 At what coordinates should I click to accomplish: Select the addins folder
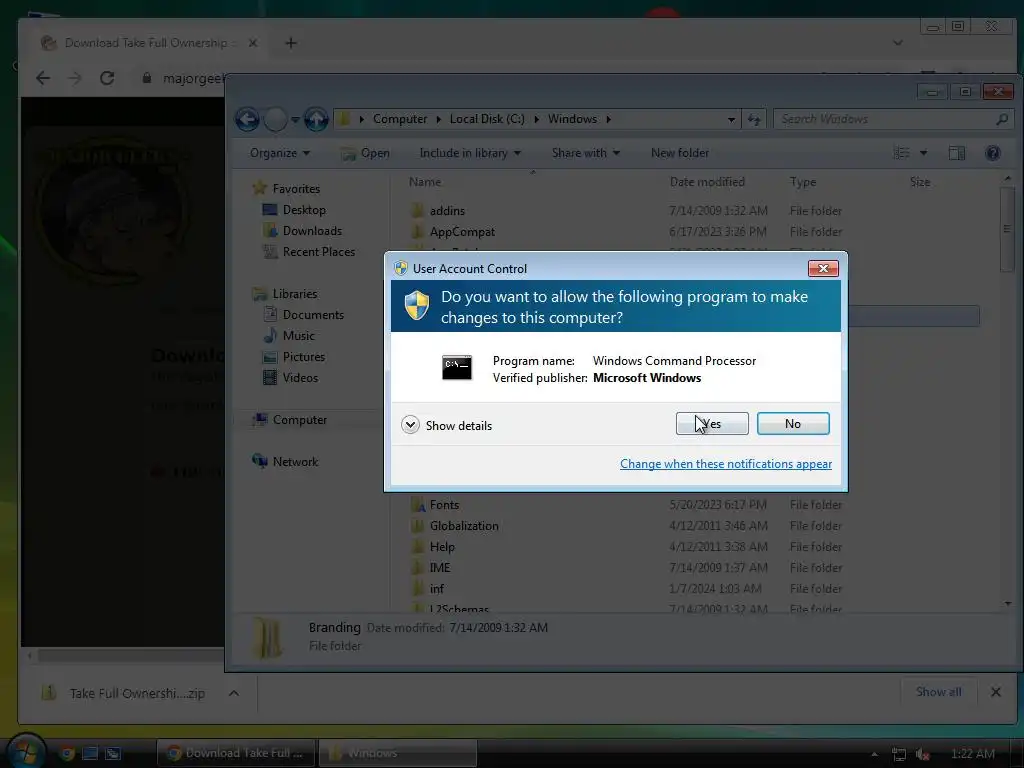pyautogui.click(x=447, y=211)
